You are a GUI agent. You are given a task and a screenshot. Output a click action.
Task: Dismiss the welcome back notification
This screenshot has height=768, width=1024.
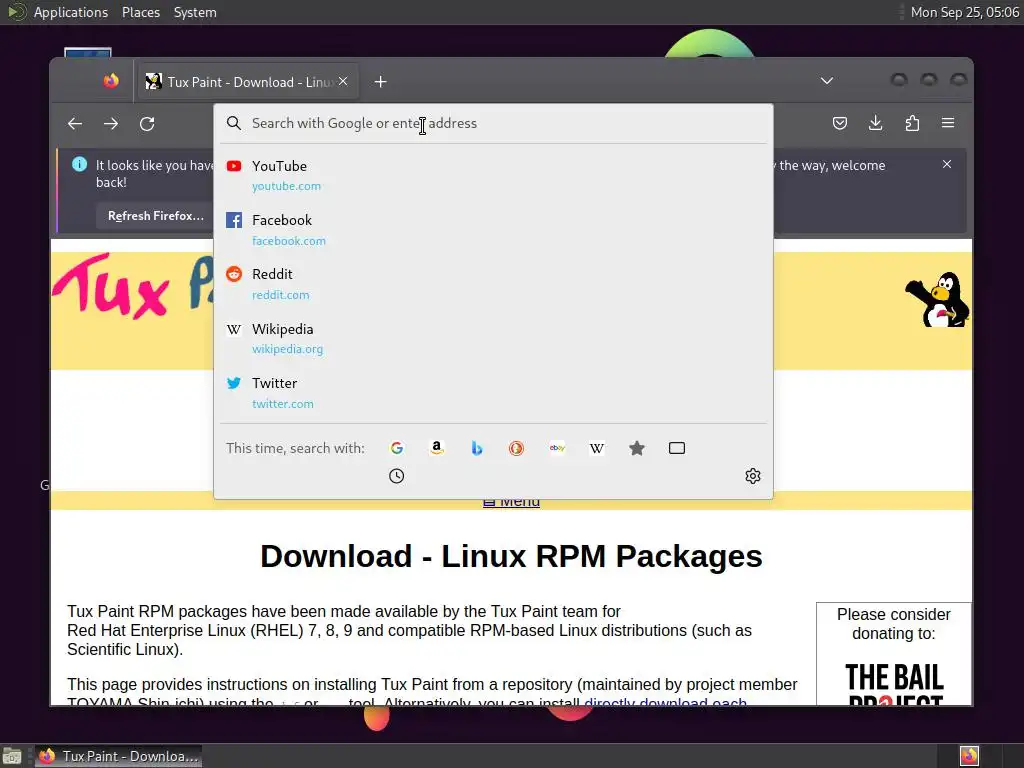pyautogui.click(x=947, y=165)
